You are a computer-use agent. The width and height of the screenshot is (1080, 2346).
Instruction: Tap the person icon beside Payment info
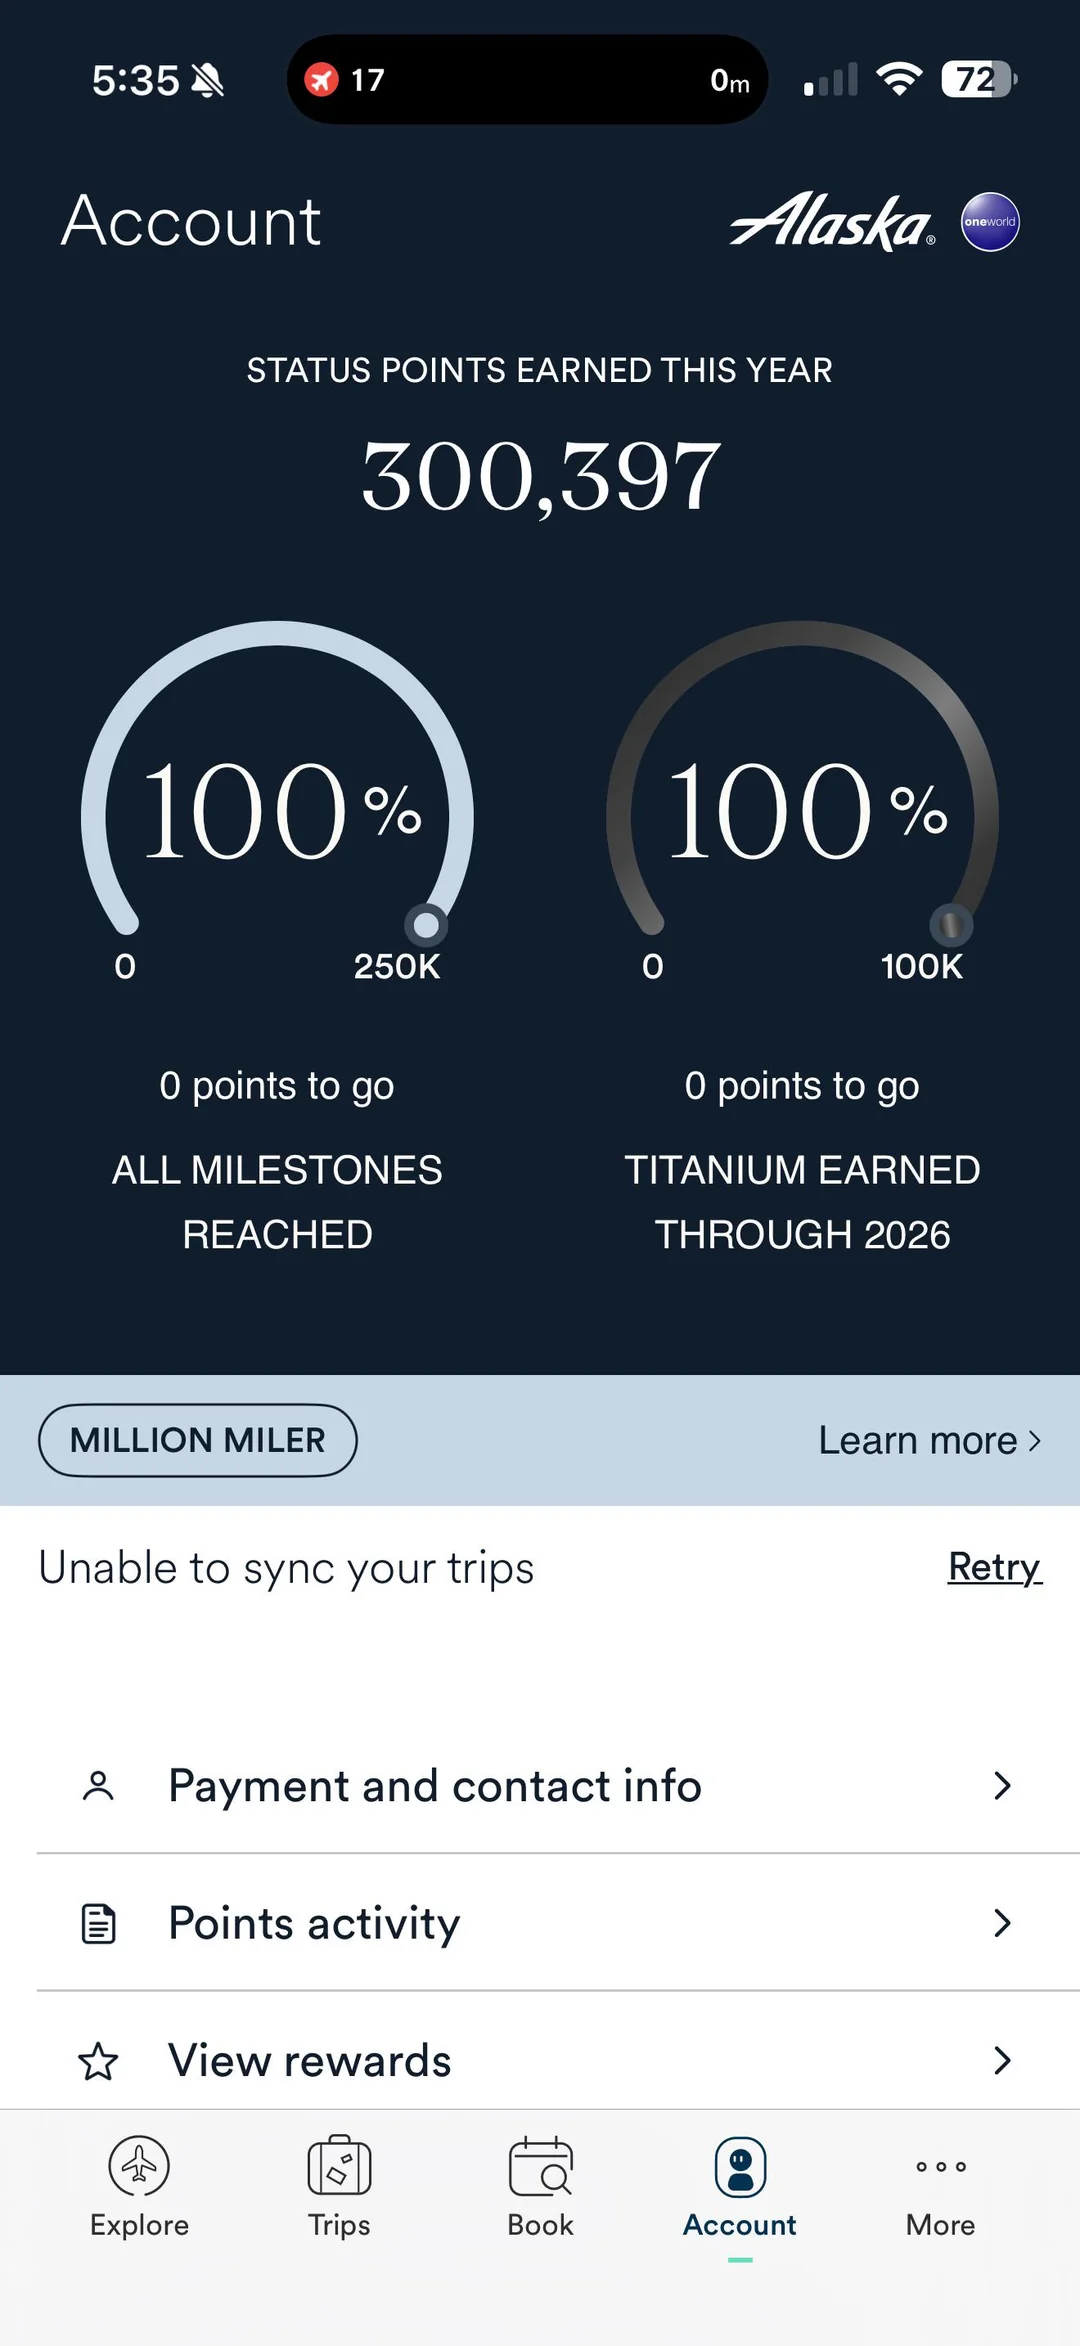point(98,1786)
